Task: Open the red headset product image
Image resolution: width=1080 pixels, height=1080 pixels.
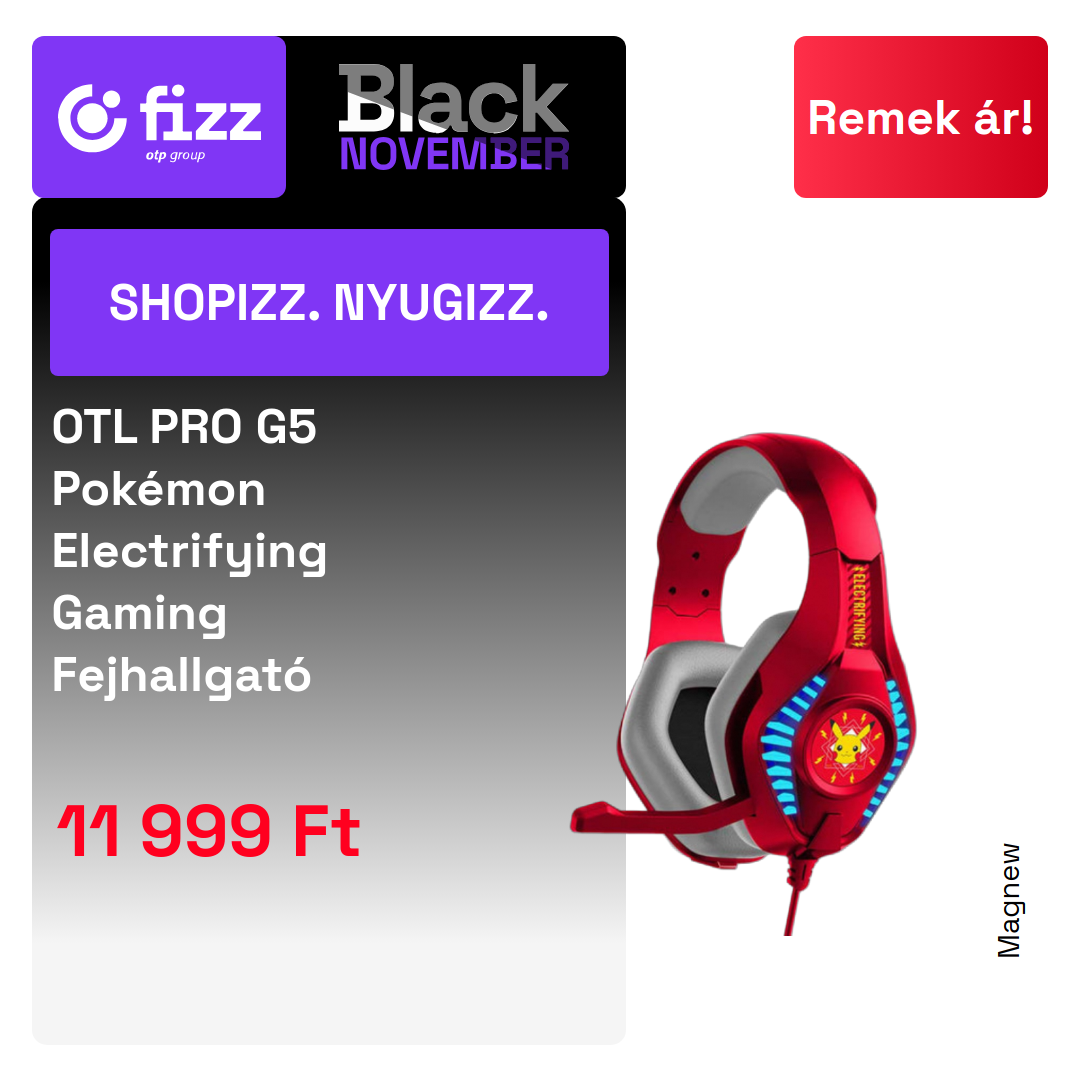Action: (744, 683)
